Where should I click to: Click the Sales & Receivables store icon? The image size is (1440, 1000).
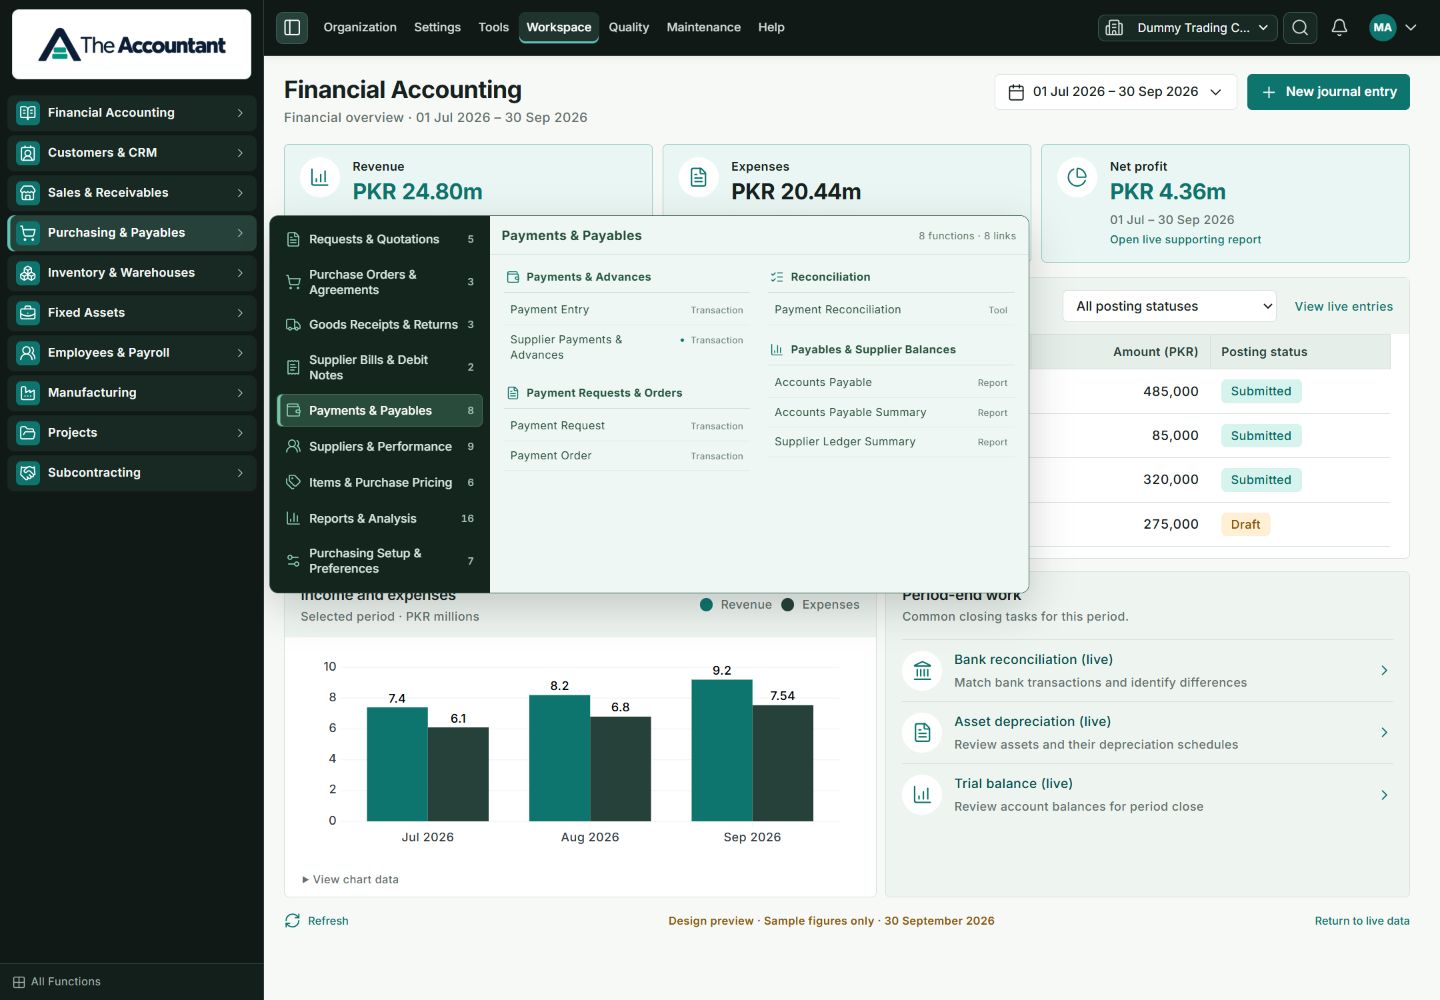pyautogui.click(x=28, y=193)
